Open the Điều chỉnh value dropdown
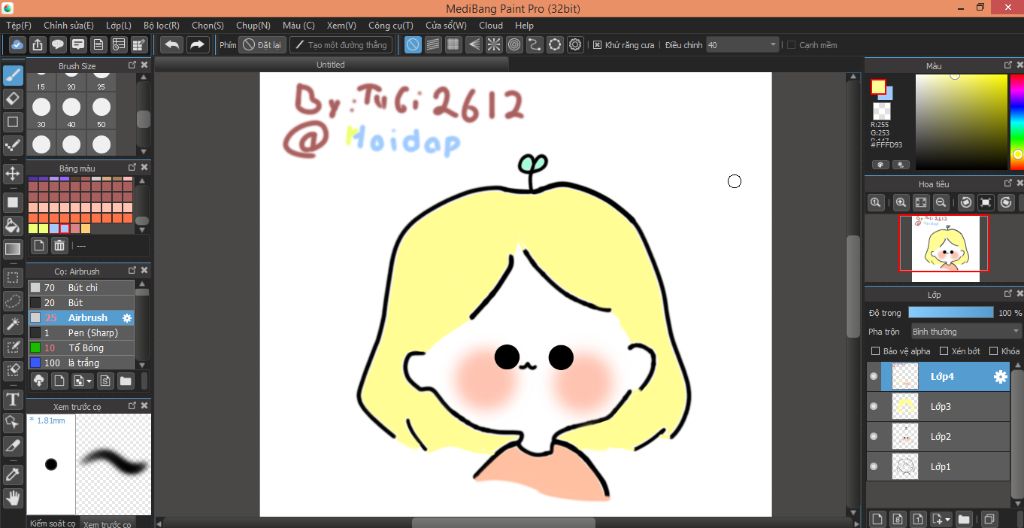Viewport: 1024px width, 528px height. pyautogui.click(x=743, y=45)
